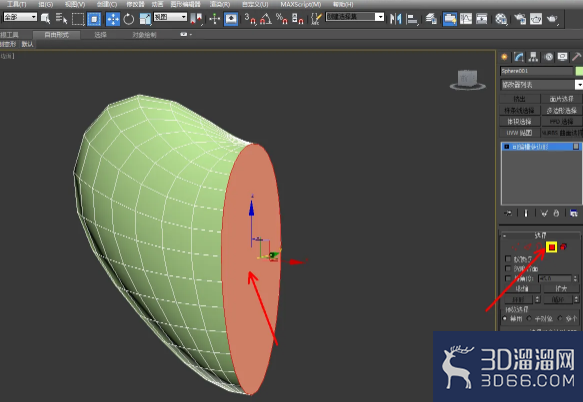Image resolution: width=583 pixels, height=402 pixels.
Task: Open the MAXScript (M) menu
Action: (301, 4)
